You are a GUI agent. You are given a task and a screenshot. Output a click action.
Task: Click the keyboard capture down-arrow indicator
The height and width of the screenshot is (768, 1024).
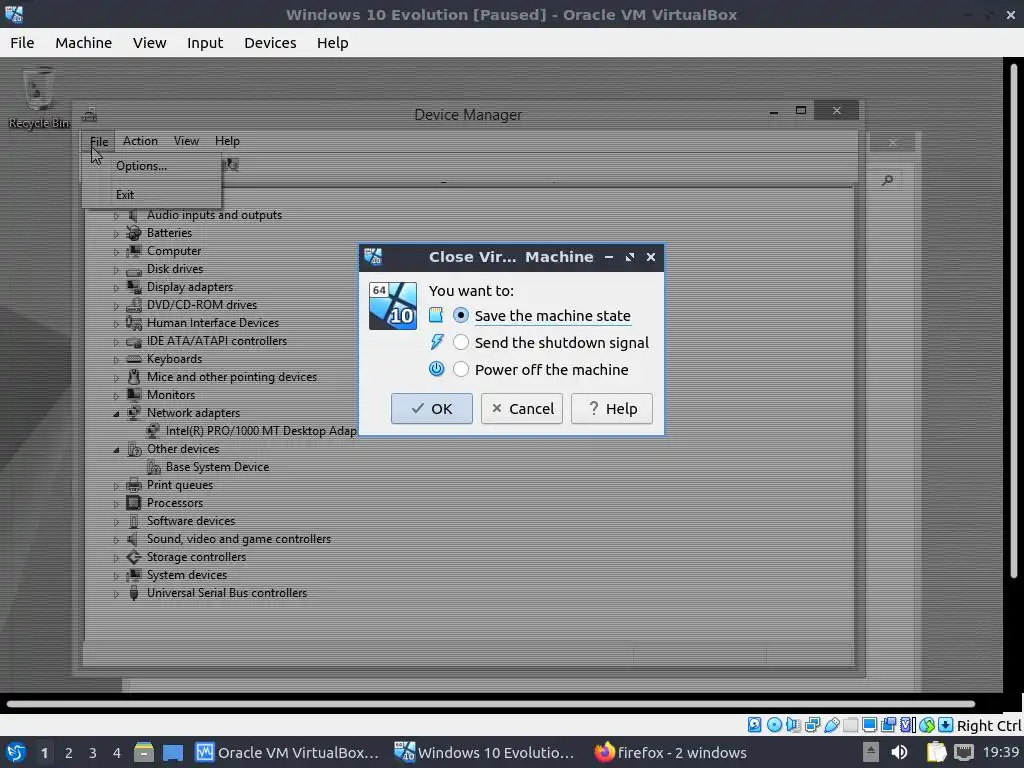(x=946, y=725)
